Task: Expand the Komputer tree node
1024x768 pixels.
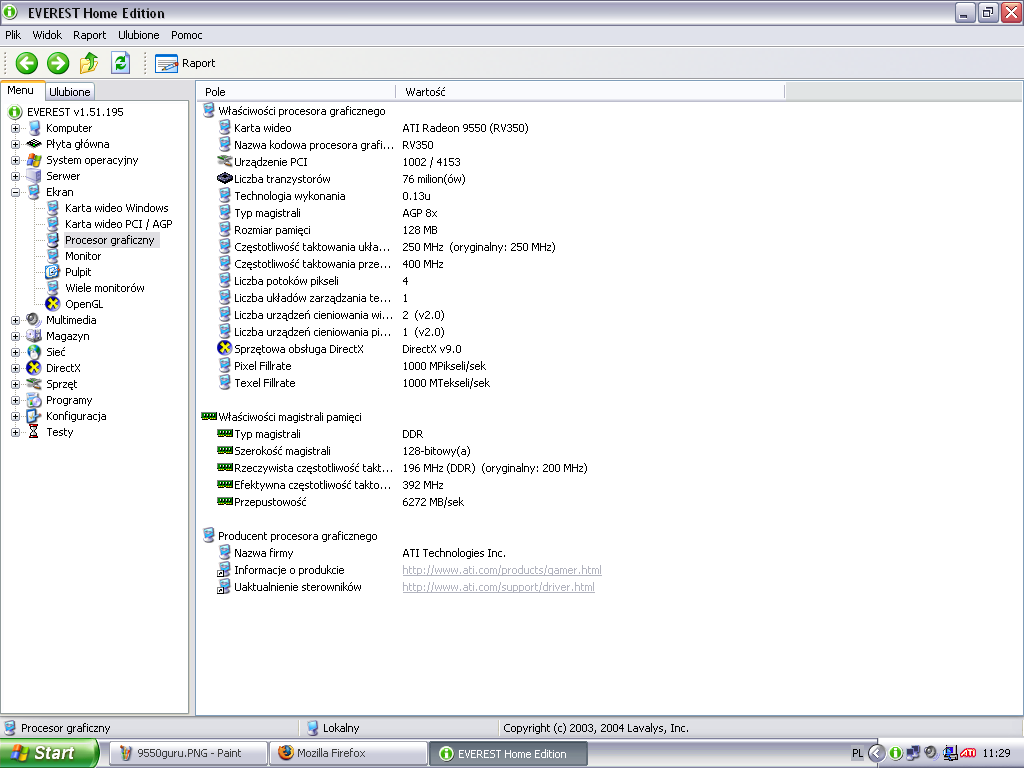Action: tap(16, 128)
